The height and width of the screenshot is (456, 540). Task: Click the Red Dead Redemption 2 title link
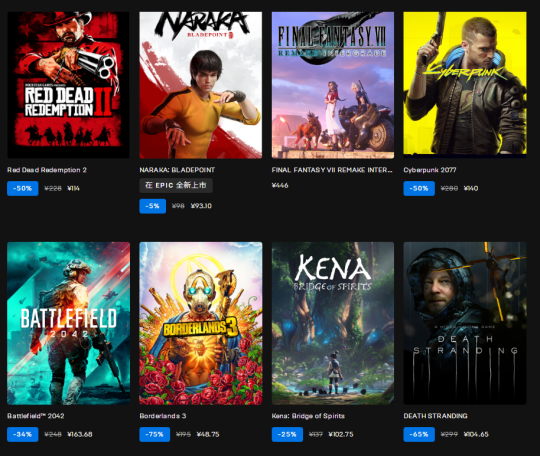(47, 170)
